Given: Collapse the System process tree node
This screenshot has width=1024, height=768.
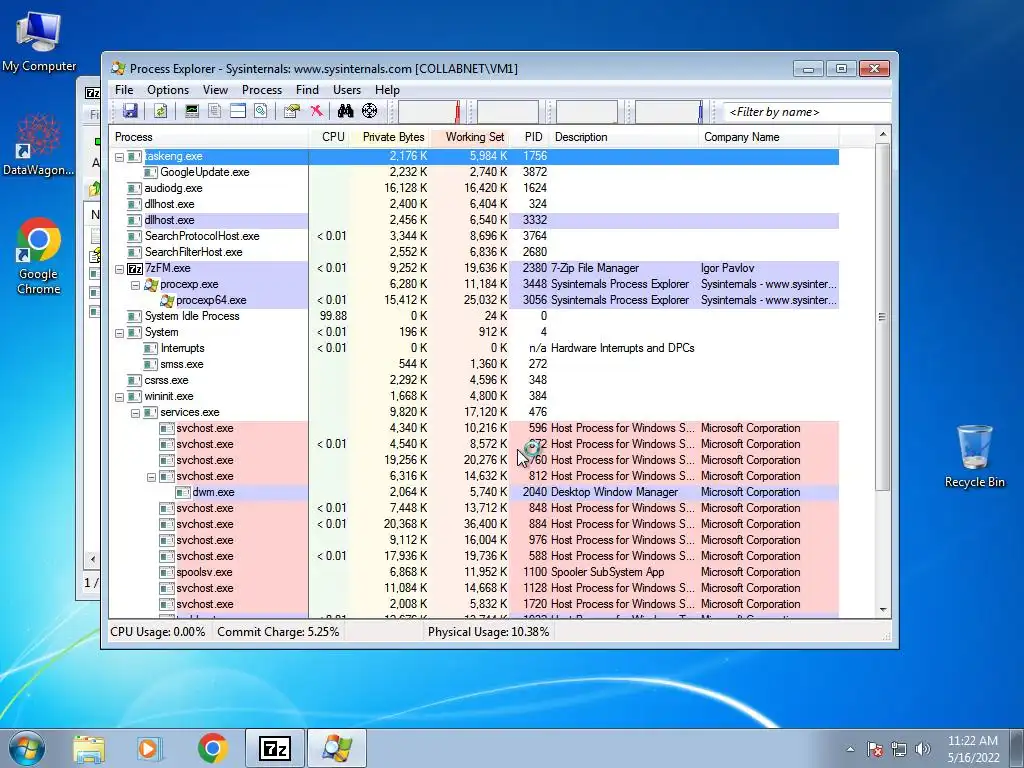Looking at the screenshot, I should click(x=120, y=333).
